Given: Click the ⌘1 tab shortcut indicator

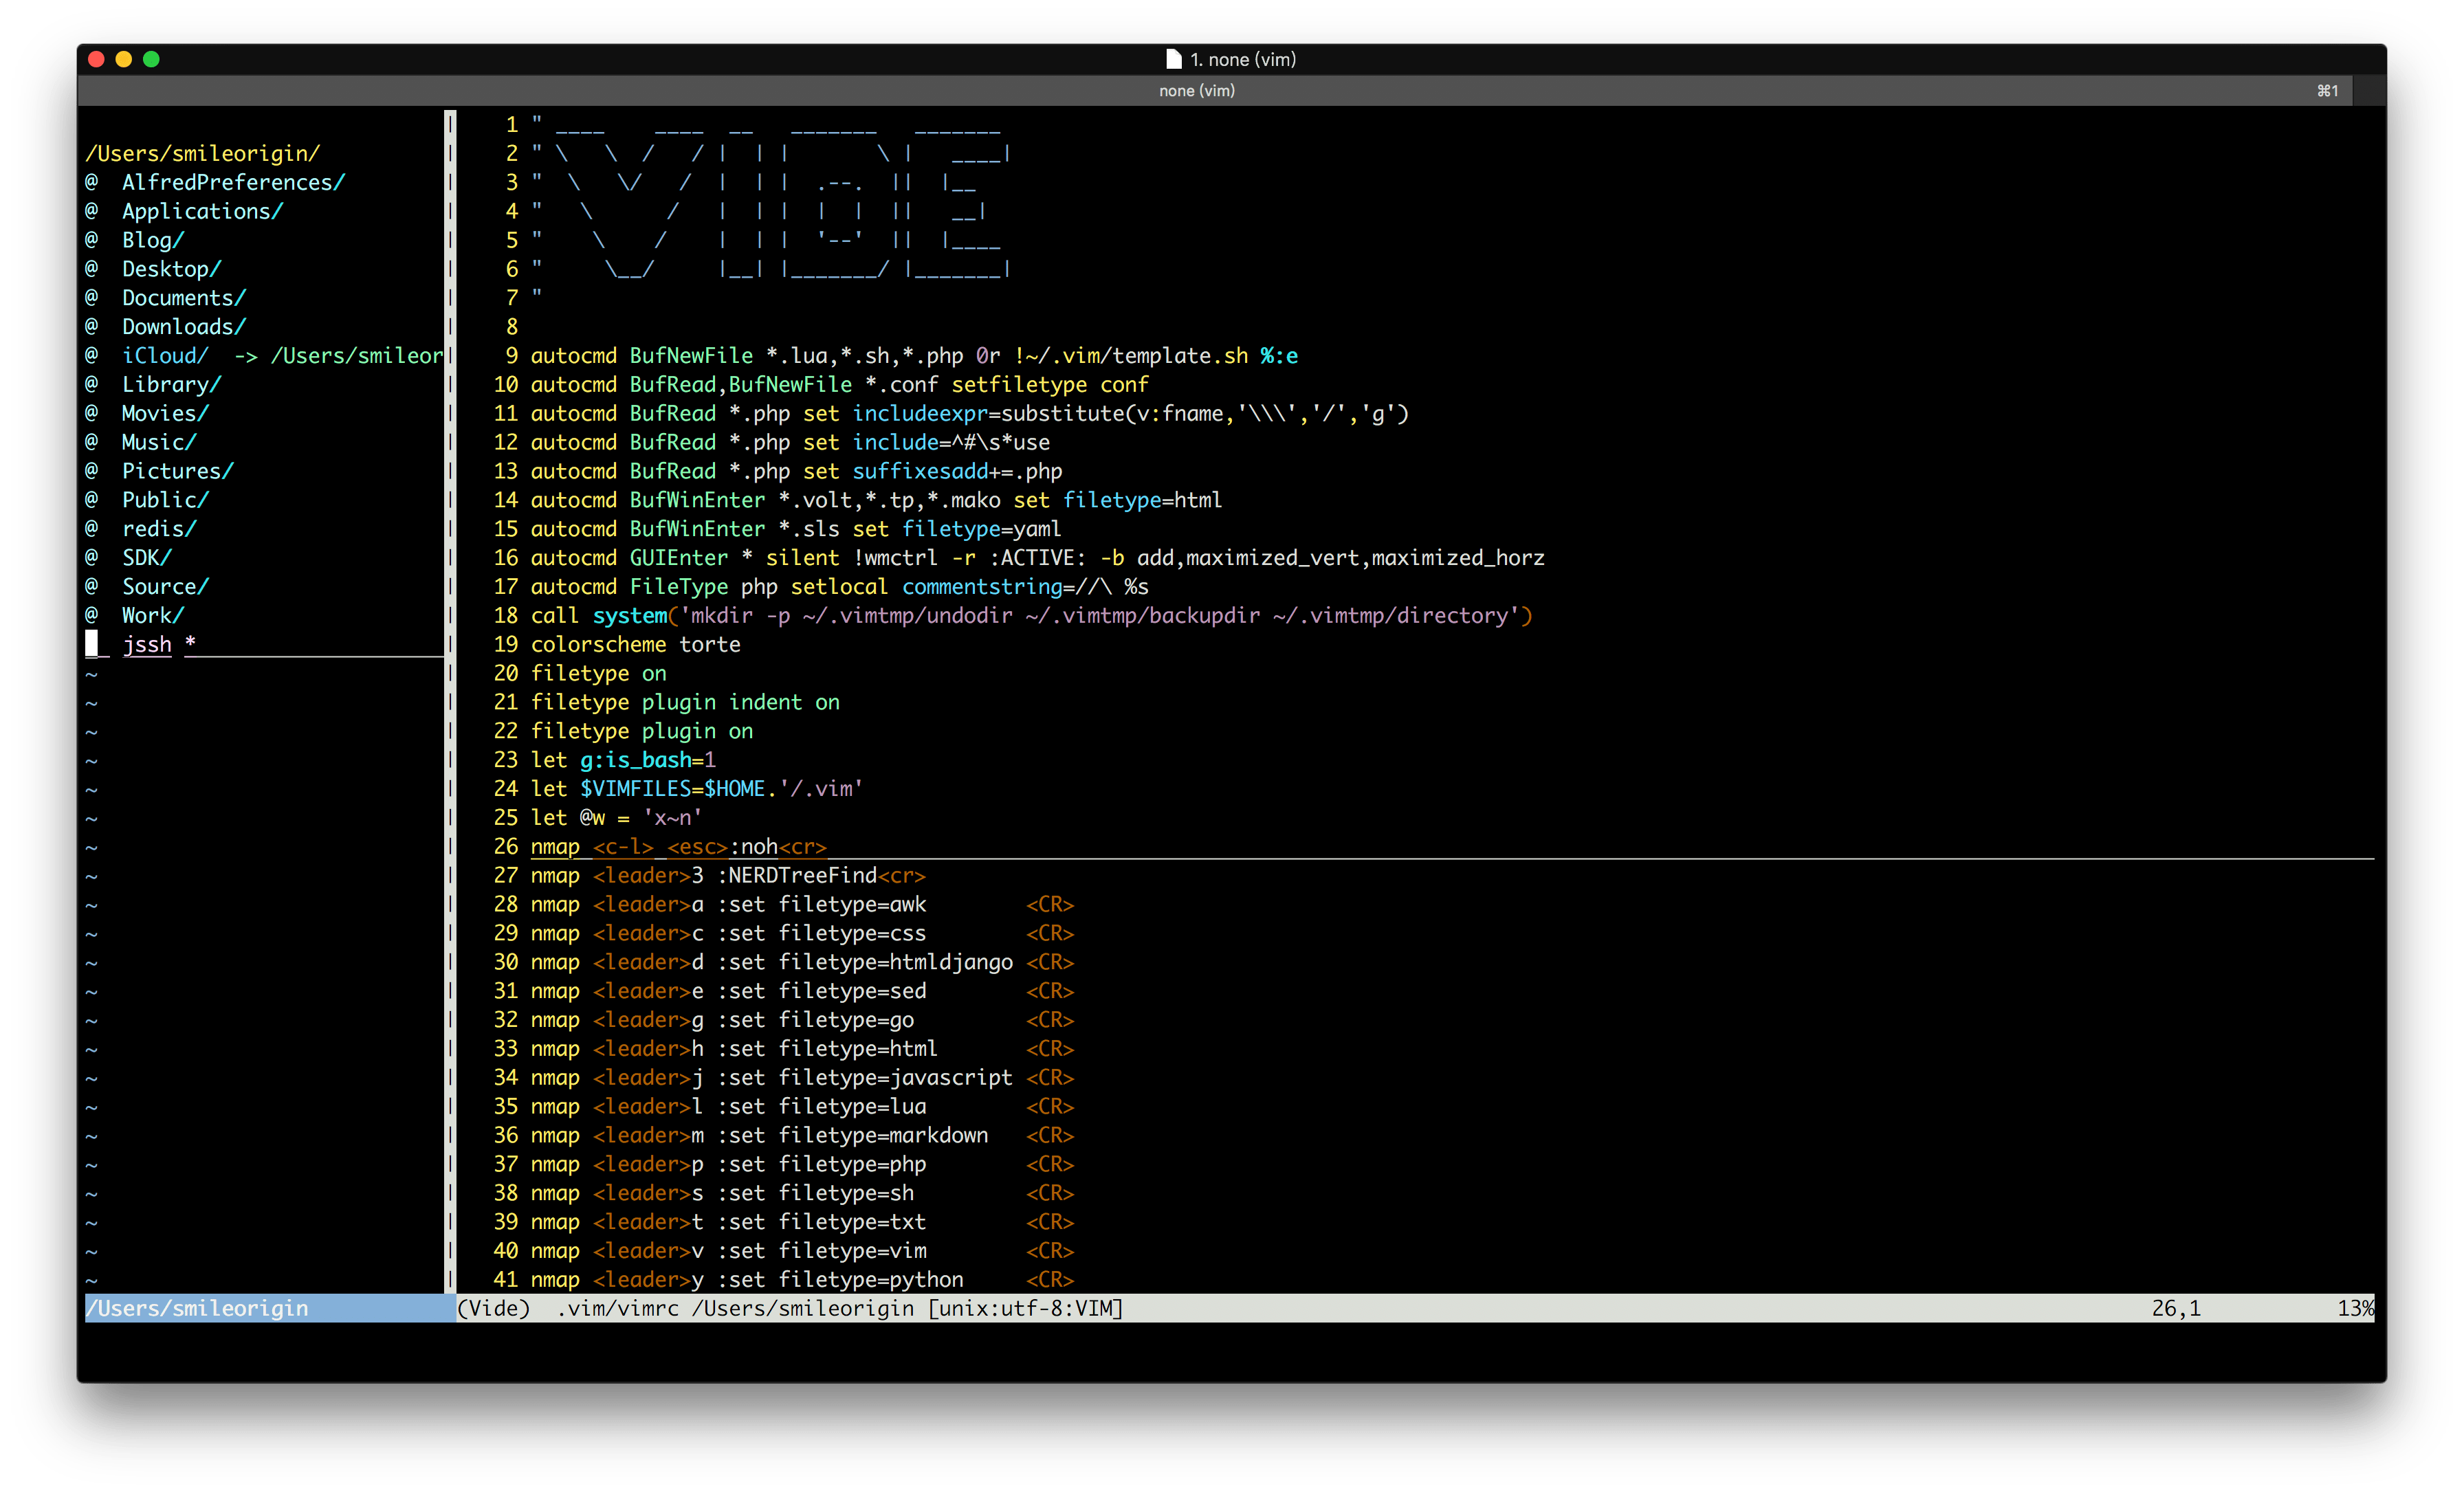Looking at the screenshot, I should point(2327,91).
